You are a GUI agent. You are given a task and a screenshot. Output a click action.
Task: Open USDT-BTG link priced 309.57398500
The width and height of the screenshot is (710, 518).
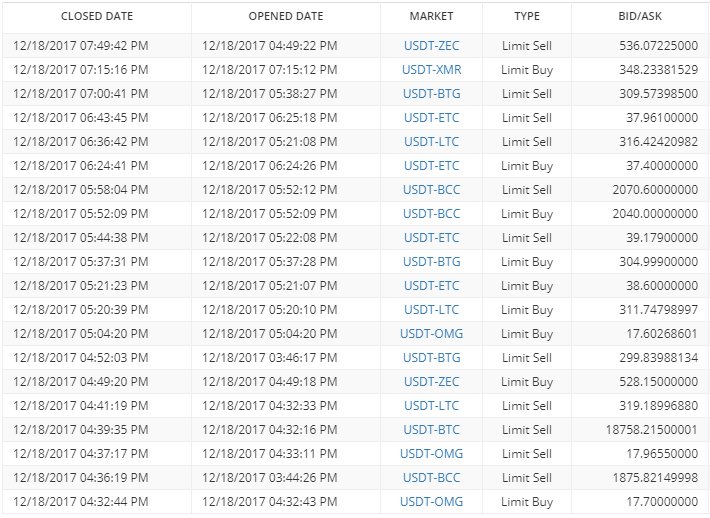432,94
